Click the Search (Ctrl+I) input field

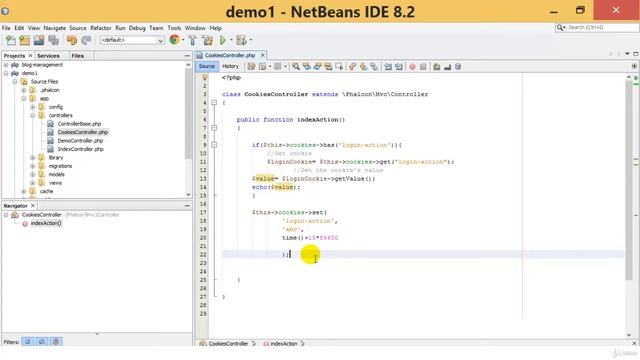(x=602, y=27)
